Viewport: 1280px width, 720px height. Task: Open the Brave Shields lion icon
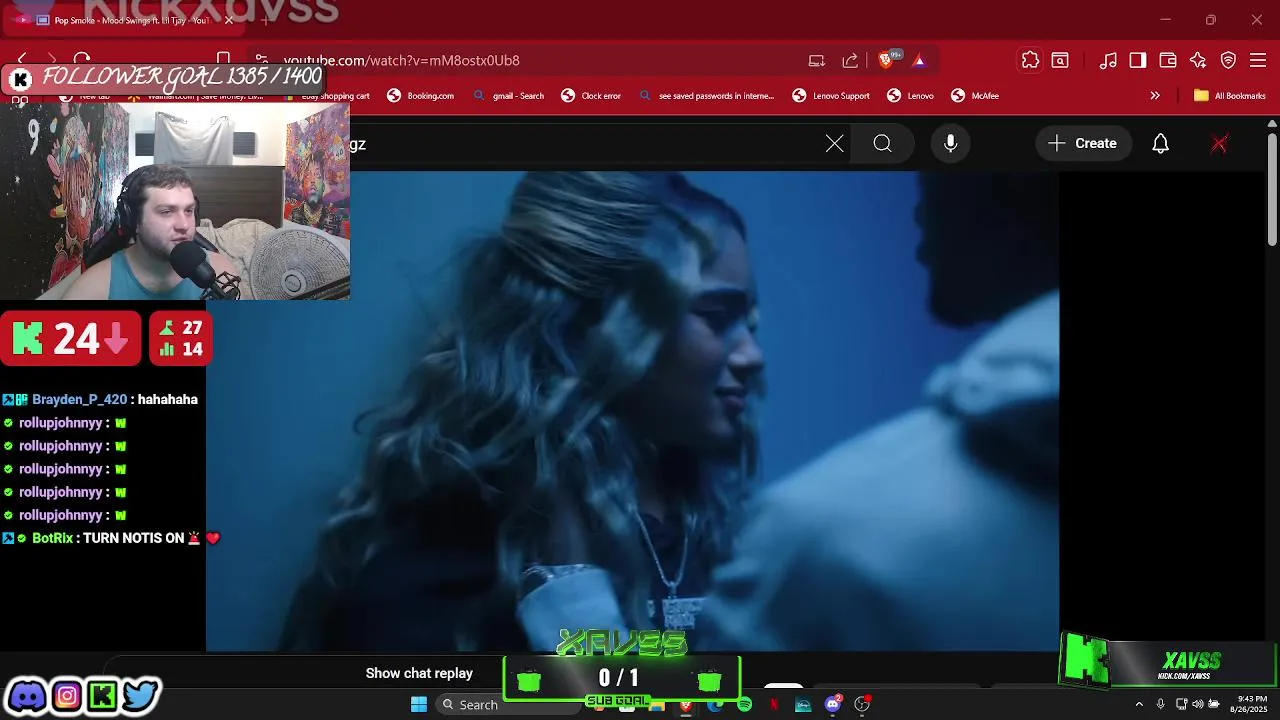[885, 60]
